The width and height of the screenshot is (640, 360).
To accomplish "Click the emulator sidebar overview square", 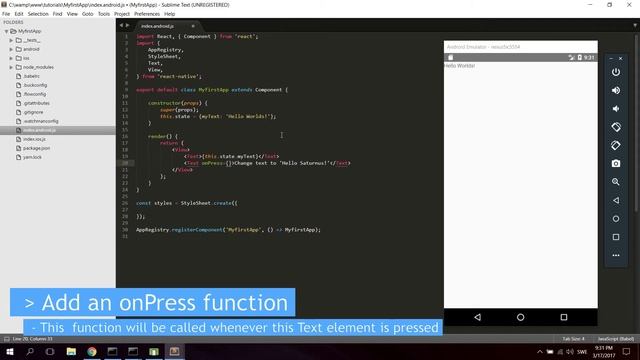I will point(616,237).
